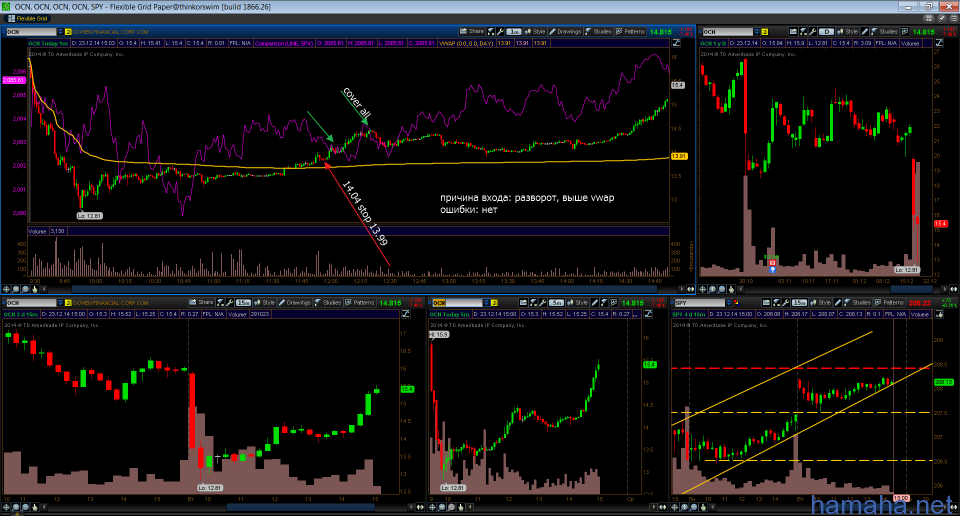Switch to the Flexible Grid tab
This screenshot has height=516, width=960.
28,18
